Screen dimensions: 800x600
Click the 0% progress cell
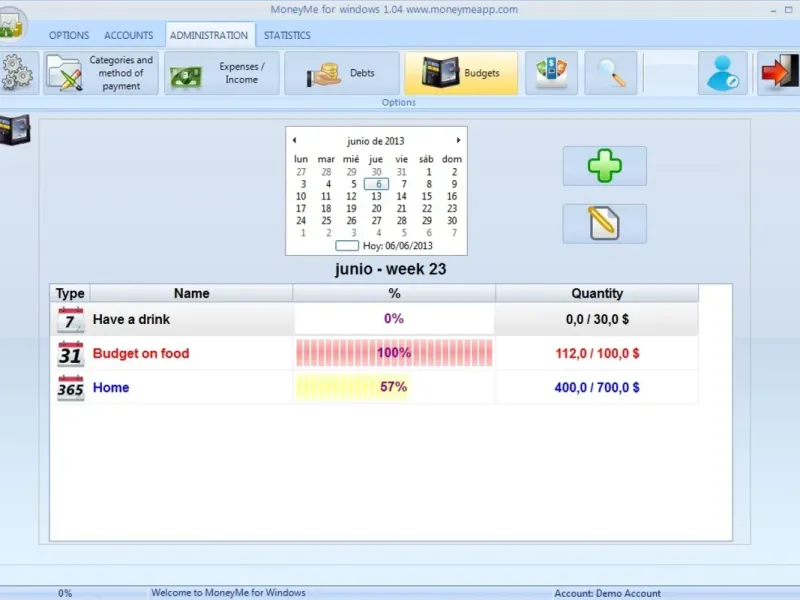coord(394,319)
